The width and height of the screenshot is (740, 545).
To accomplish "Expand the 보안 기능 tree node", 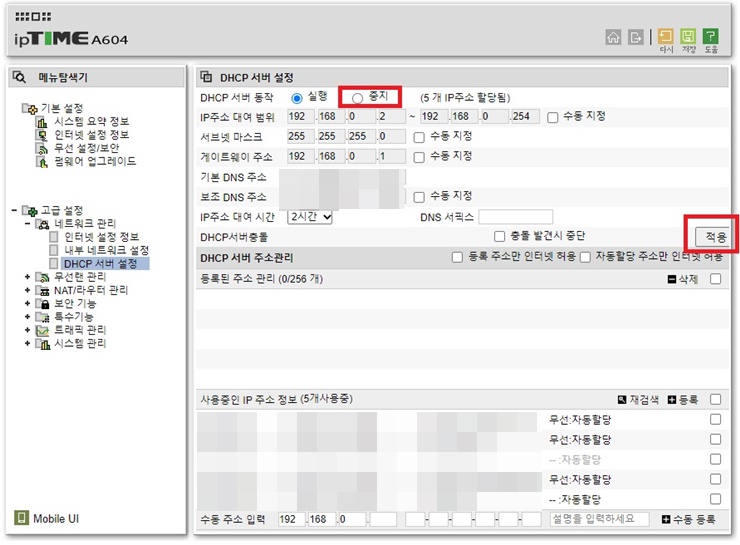I will pos(27,303).
